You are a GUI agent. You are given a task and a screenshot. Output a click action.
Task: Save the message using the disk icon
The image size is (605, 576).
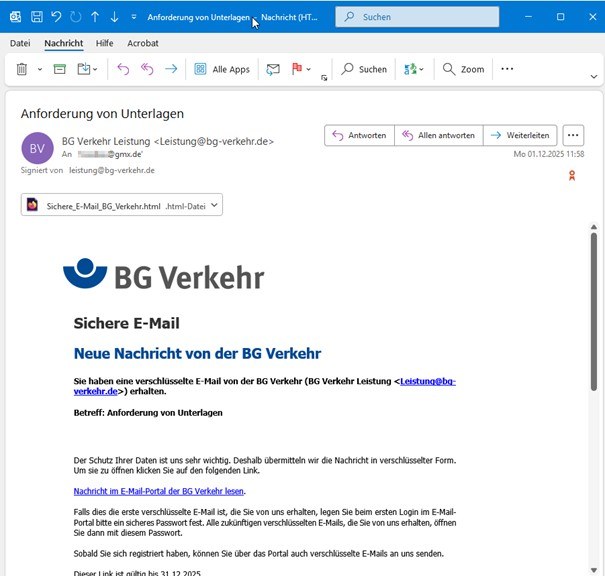[37, 17]
